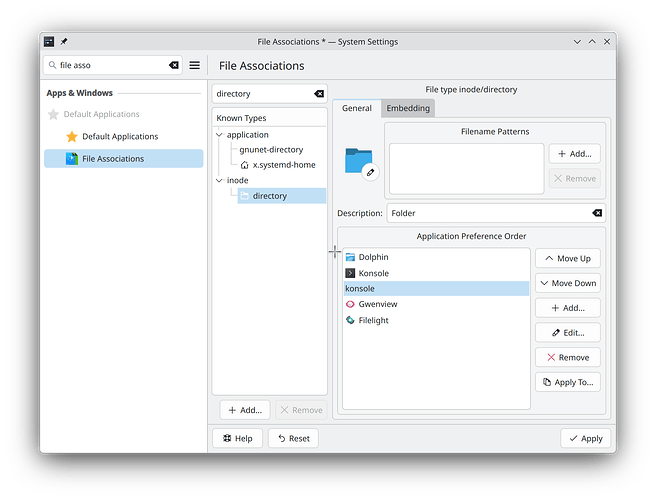Open the hamburger menu in sidebar header
Screen dimensions: 655x500
pos(195,65)
